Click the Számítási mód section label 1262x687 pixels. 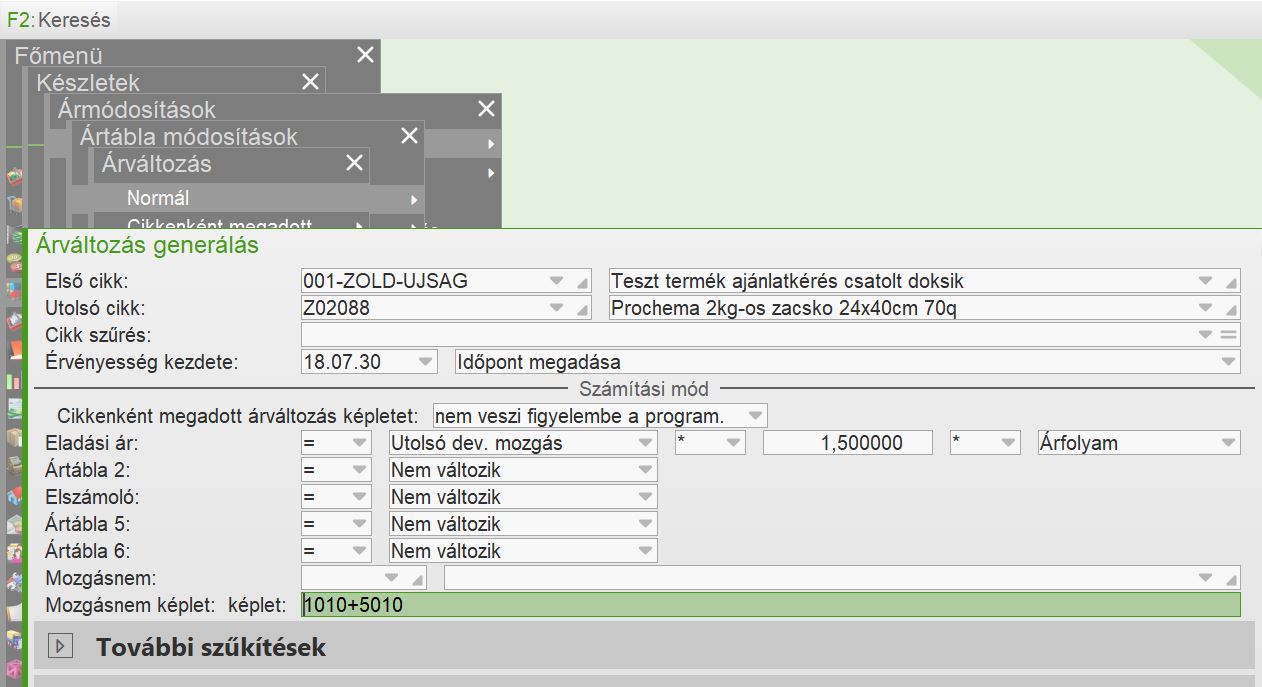pyautogui.click(x=644, y=389)
